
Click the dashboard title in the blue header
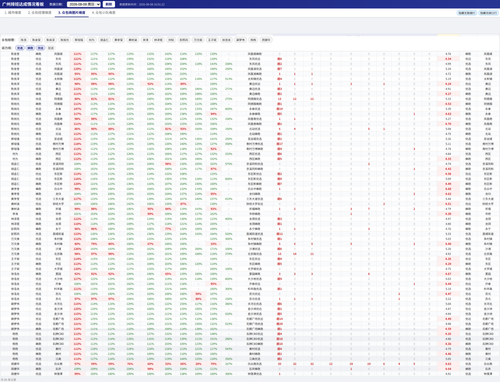23,4
